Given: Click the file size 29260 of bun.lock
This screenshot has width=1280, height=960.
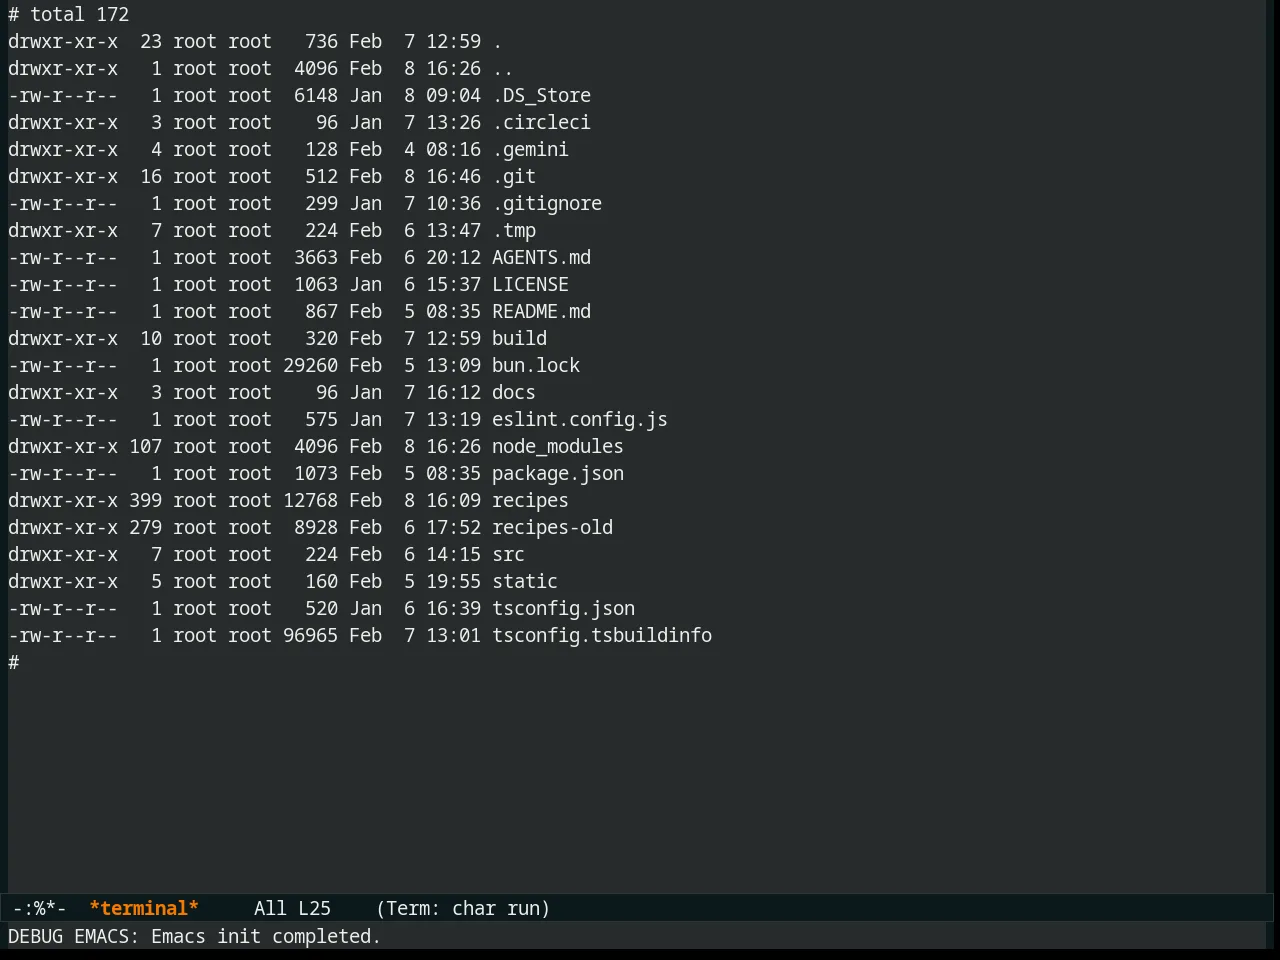Looking at the screenshot, I should (310, 366).
